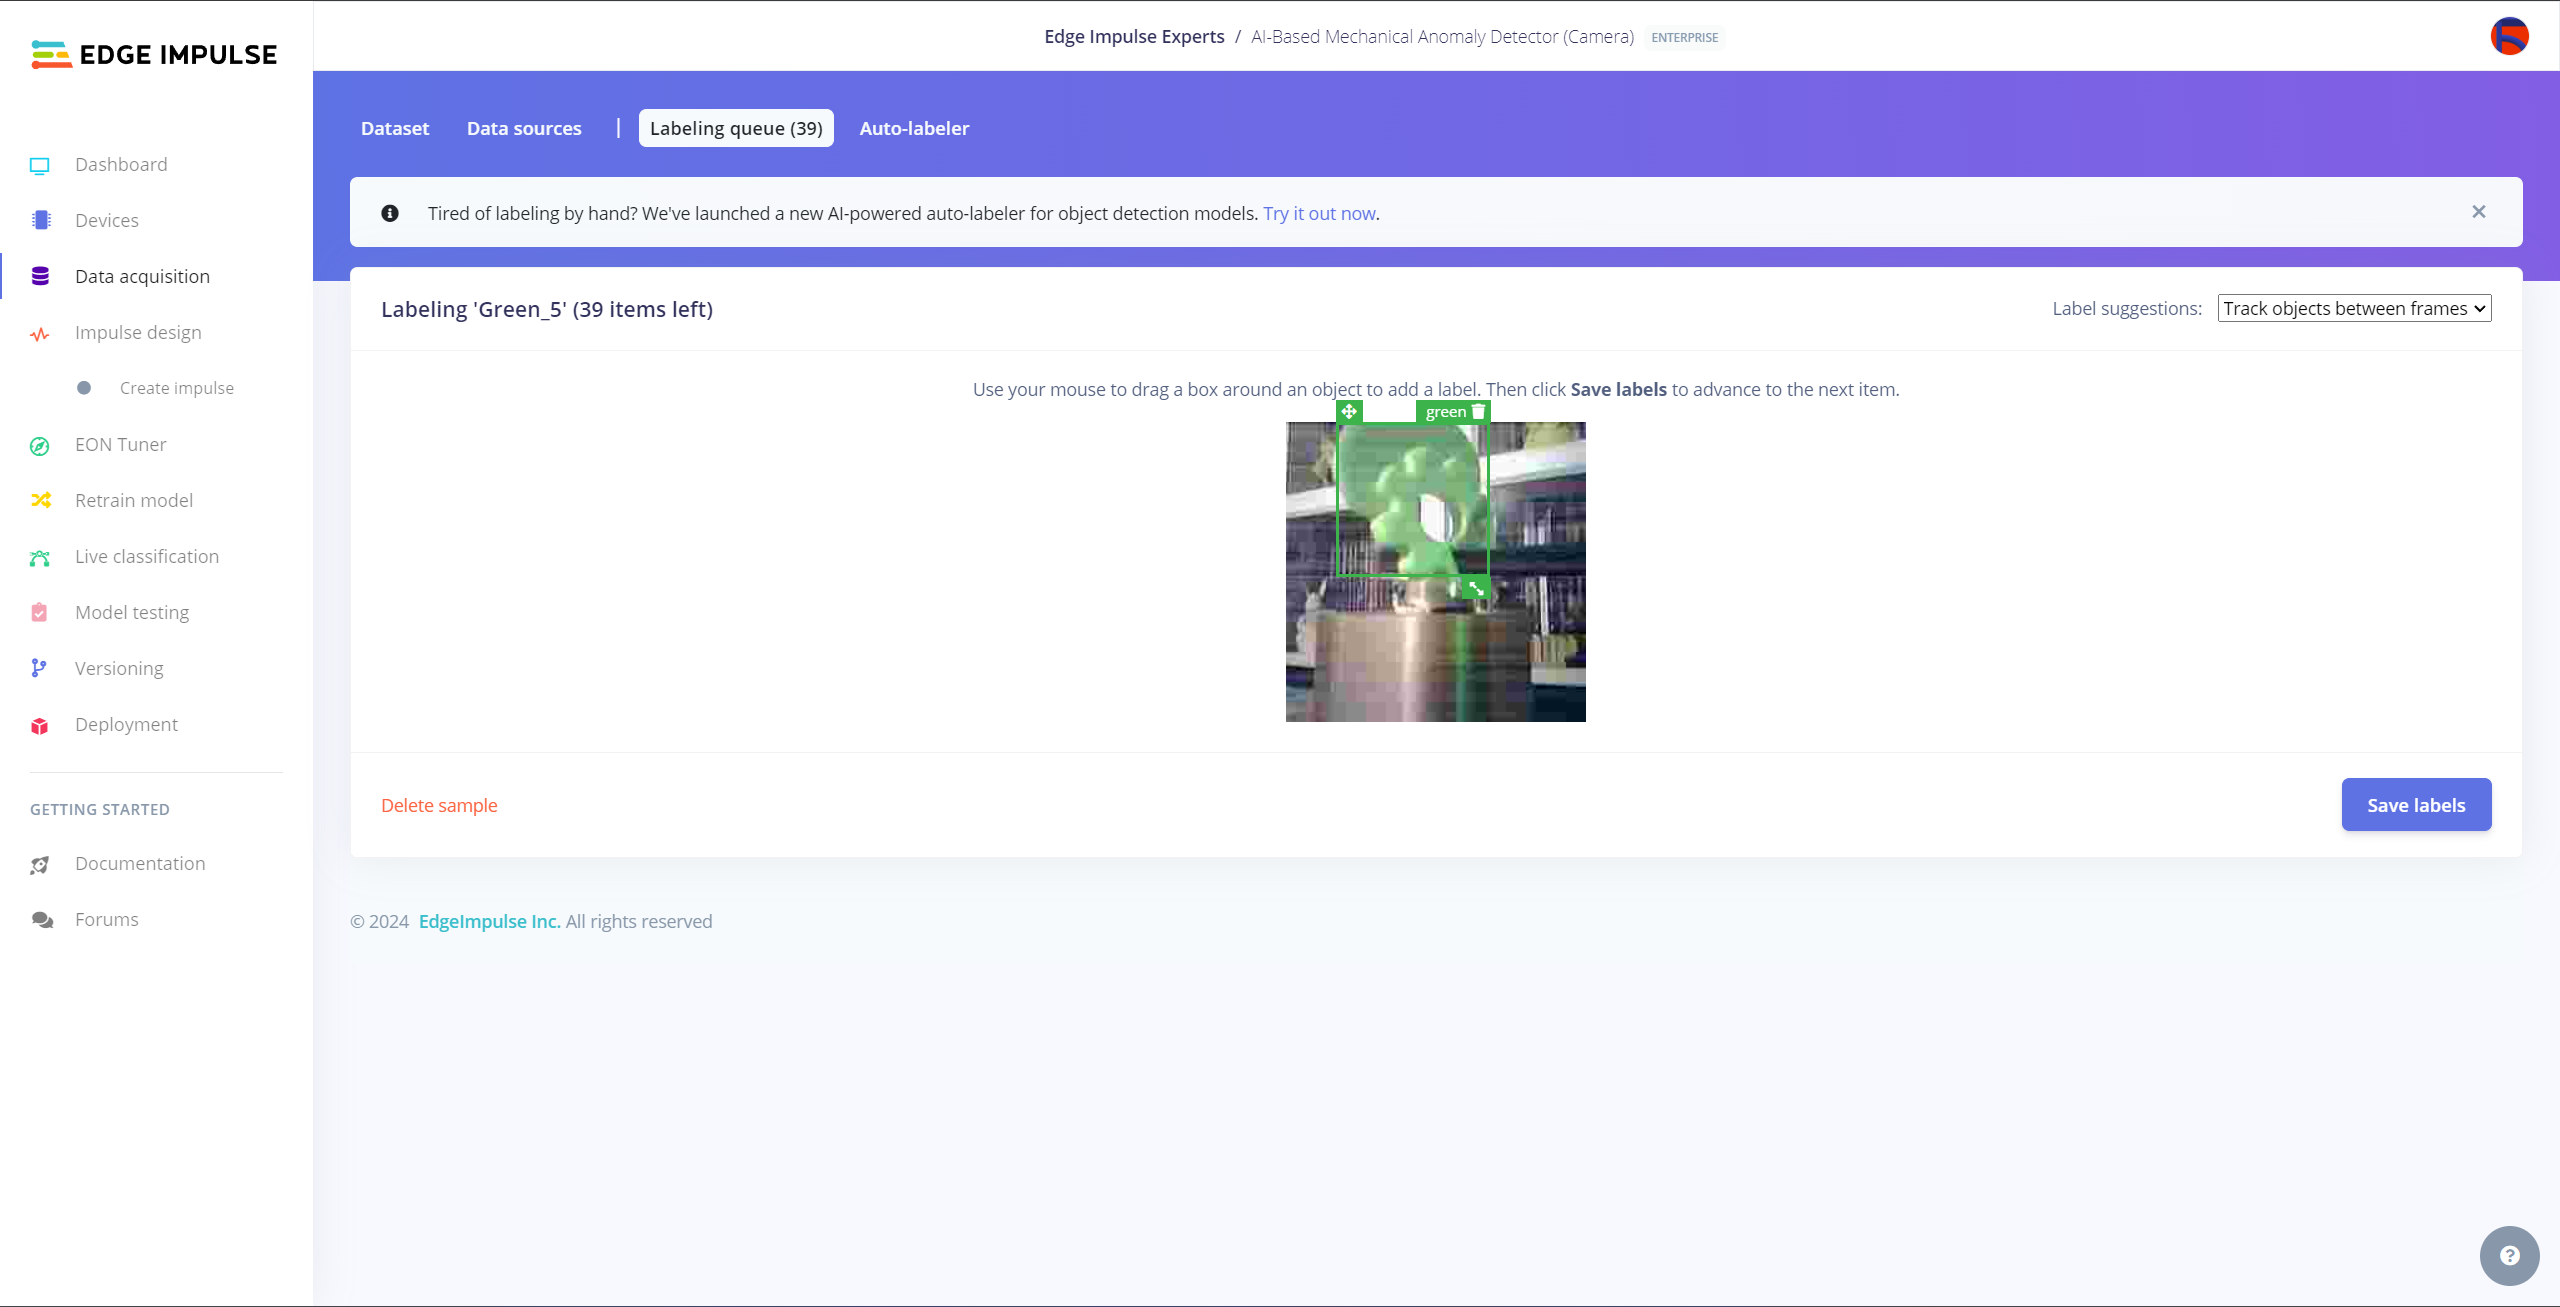This screenshot has width=2560, height=1307.
Task: Click the Delete sample link
Action: click(x=439, y=806)
